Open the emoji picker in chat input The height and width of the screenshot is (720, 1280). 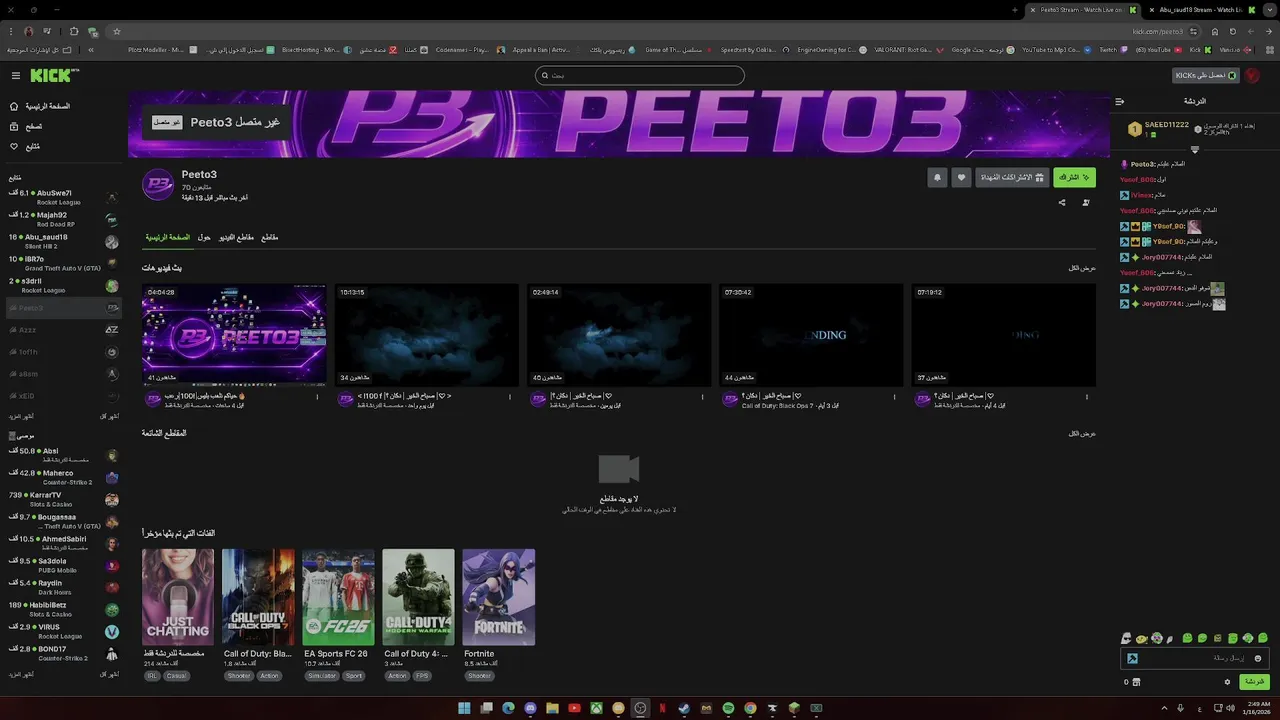coord(1258,658)
